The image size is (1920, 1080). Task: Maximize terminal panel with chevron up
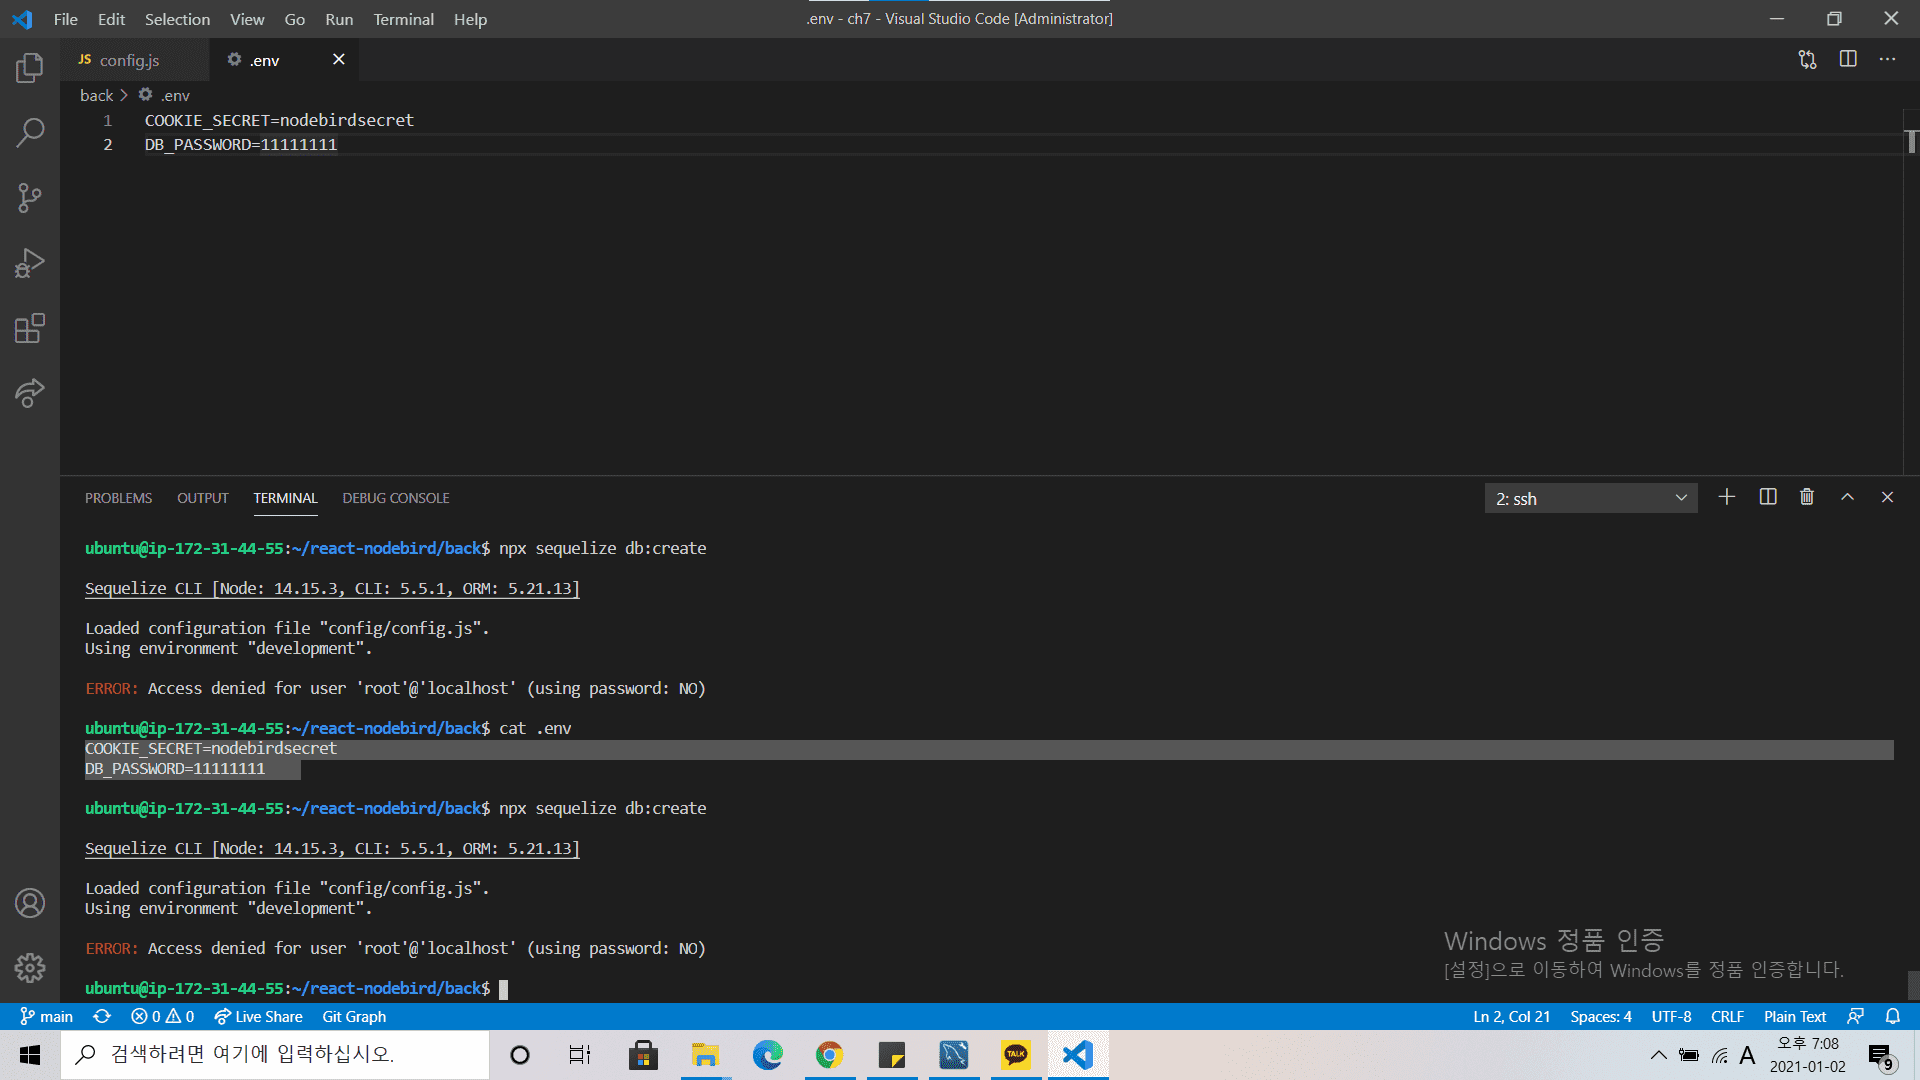(1847, 497)
